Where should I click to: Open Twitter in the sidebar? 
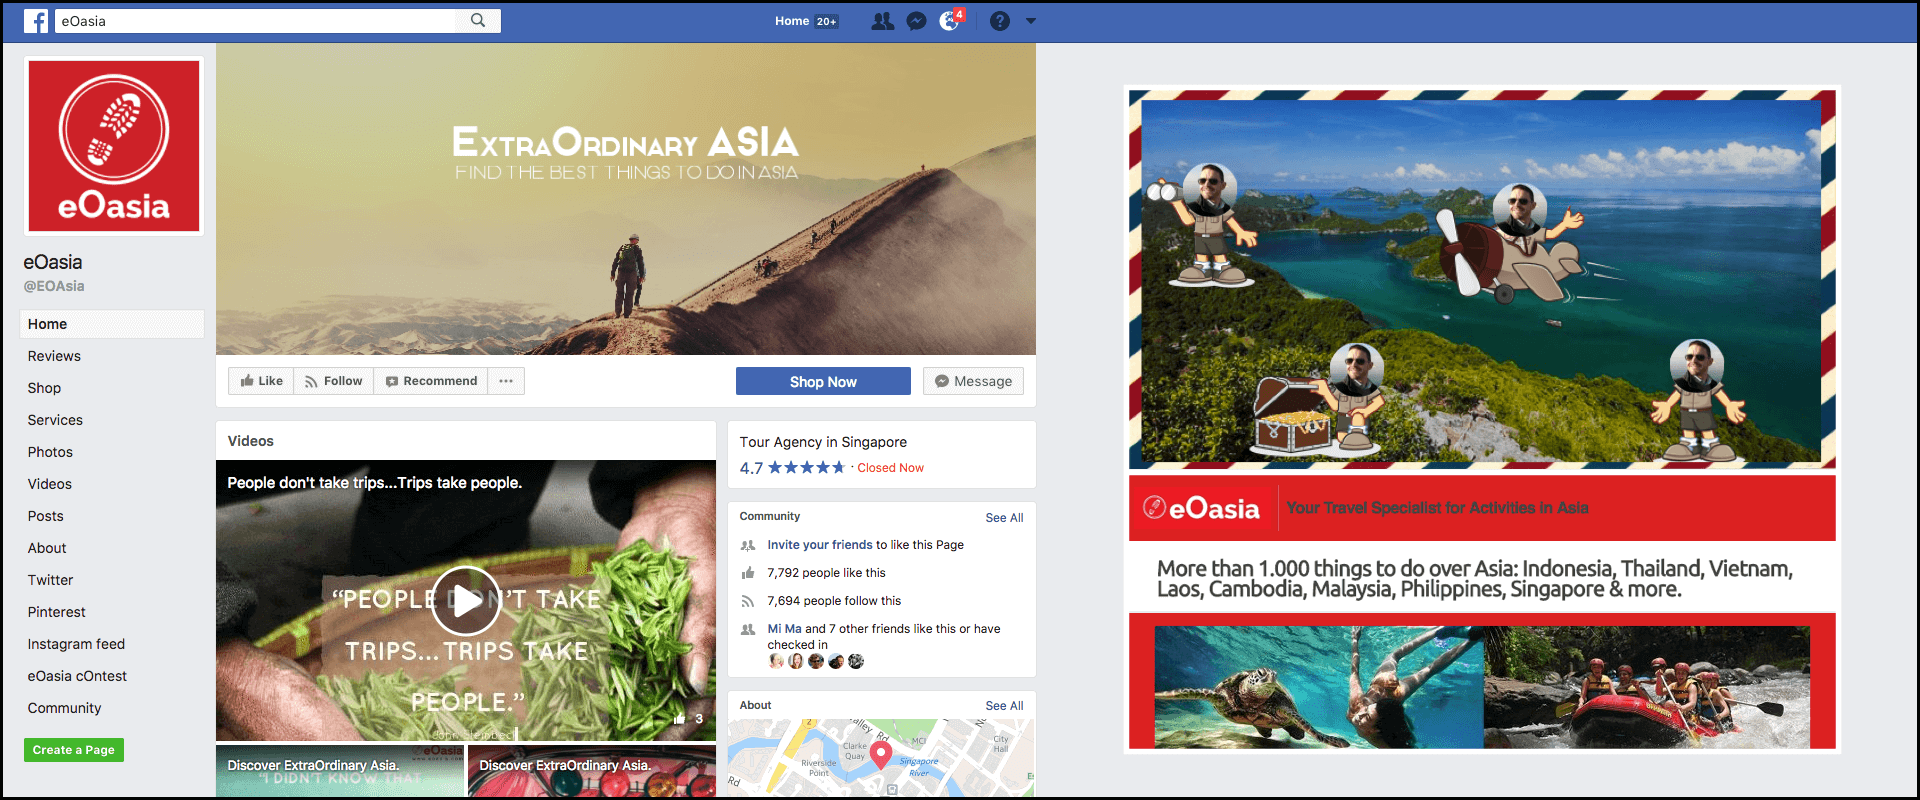50,580
